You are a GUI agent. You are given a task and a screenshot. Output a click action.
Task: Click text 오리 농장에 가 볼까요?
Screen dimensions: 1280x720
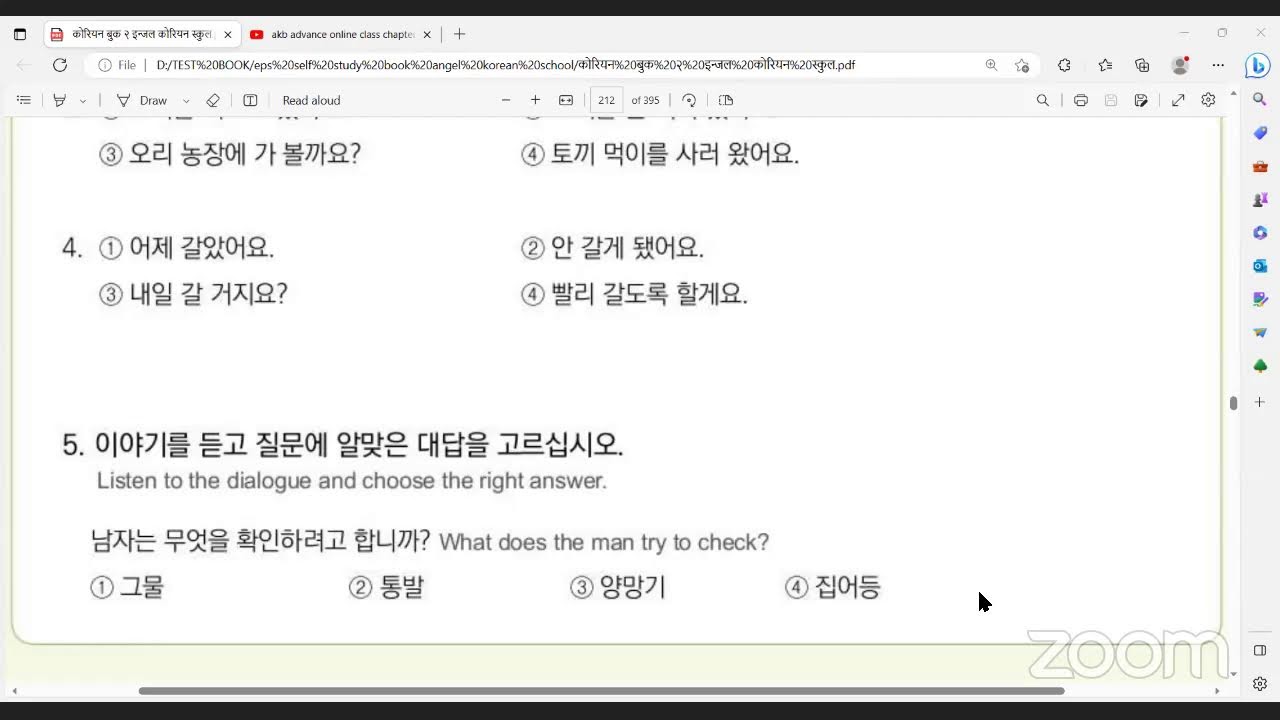click(x=245, y=154)
